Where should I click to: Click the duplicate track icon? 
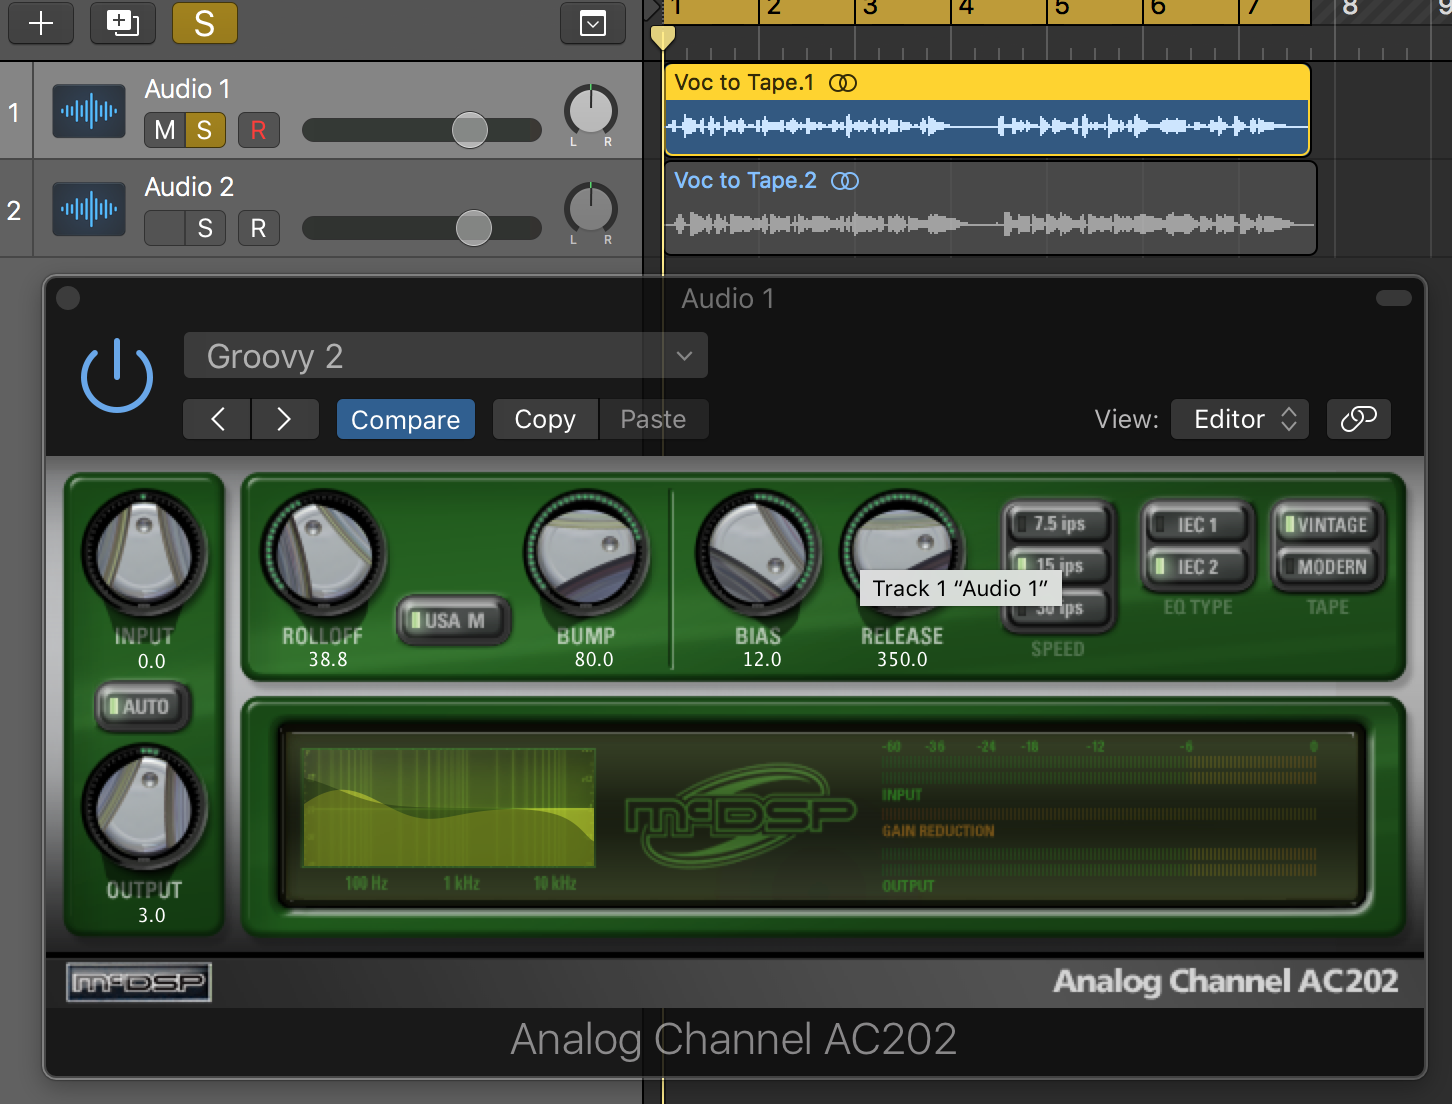tap(123, 23)
